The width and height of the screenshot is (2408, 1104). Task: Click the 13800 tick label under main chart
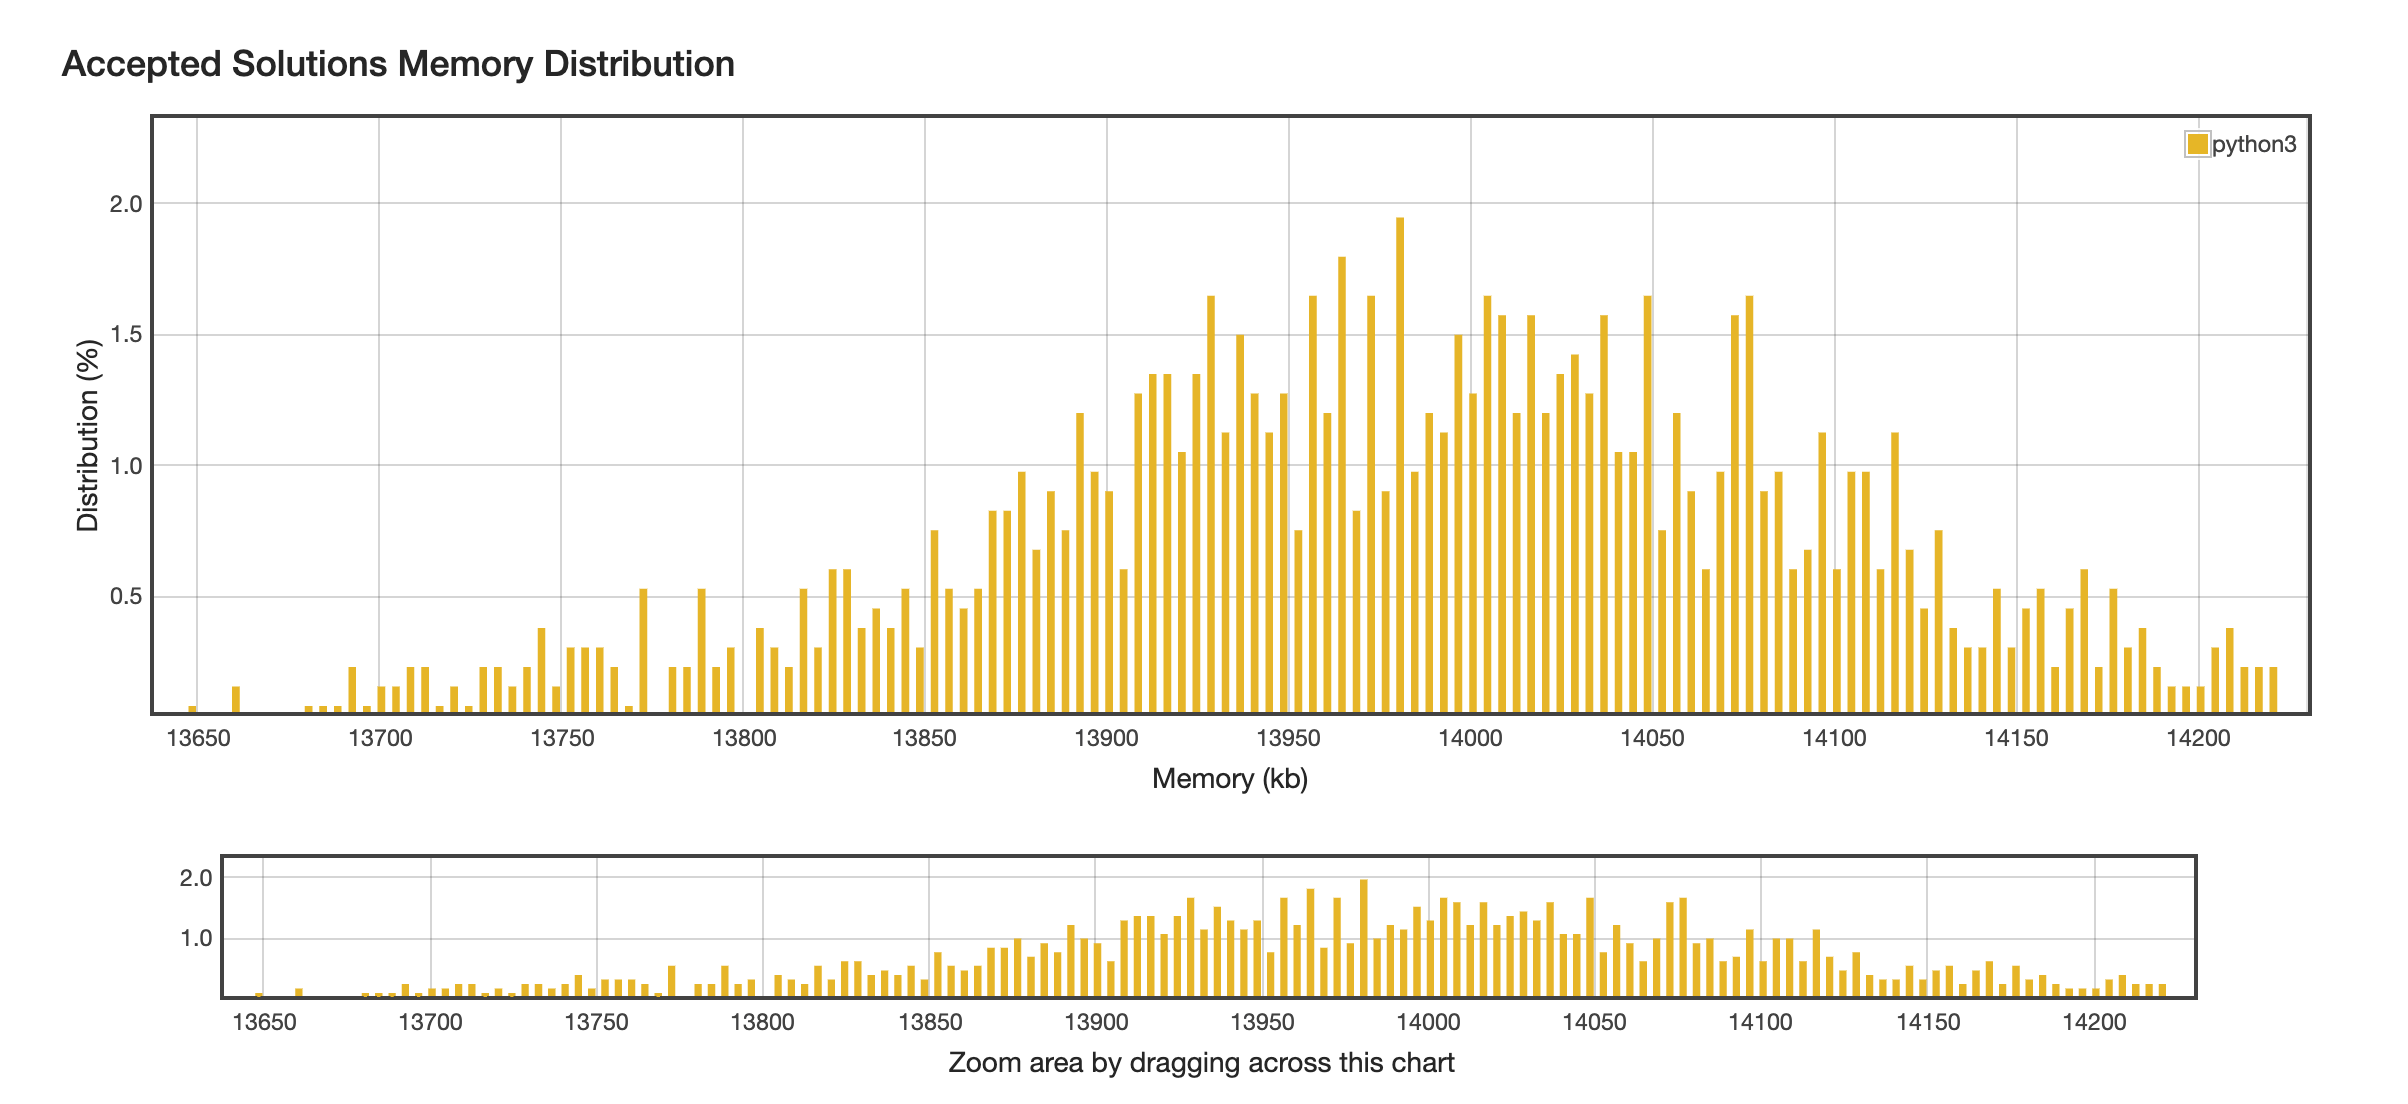pos(743,739)
